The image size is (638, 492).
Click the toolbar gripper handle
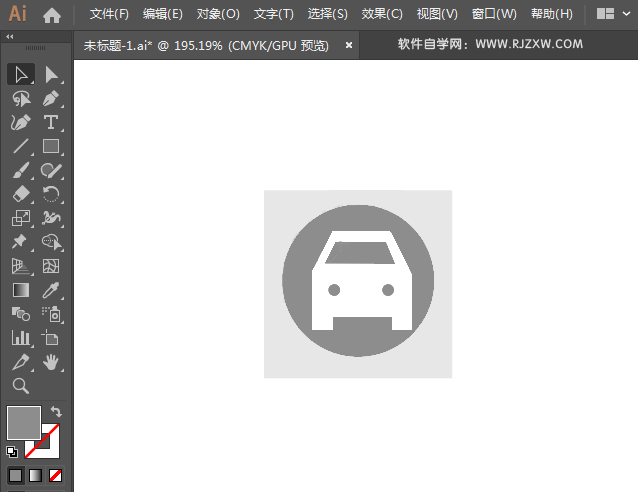35,48
